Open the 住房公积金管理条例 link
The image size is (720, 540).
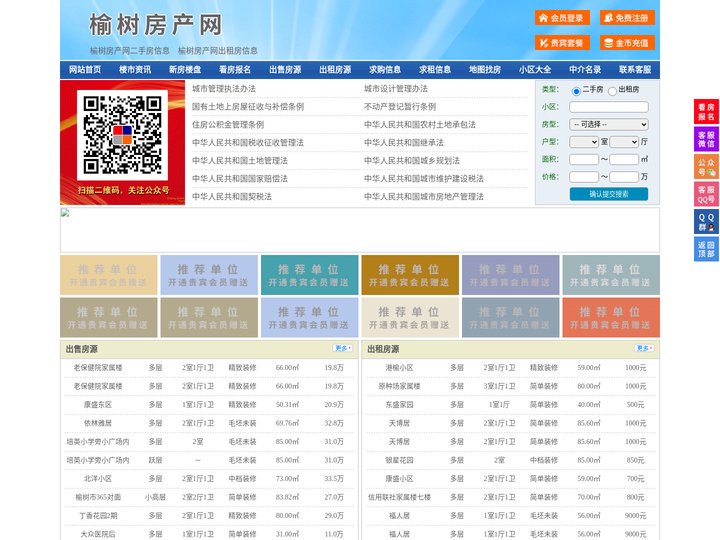228,124
